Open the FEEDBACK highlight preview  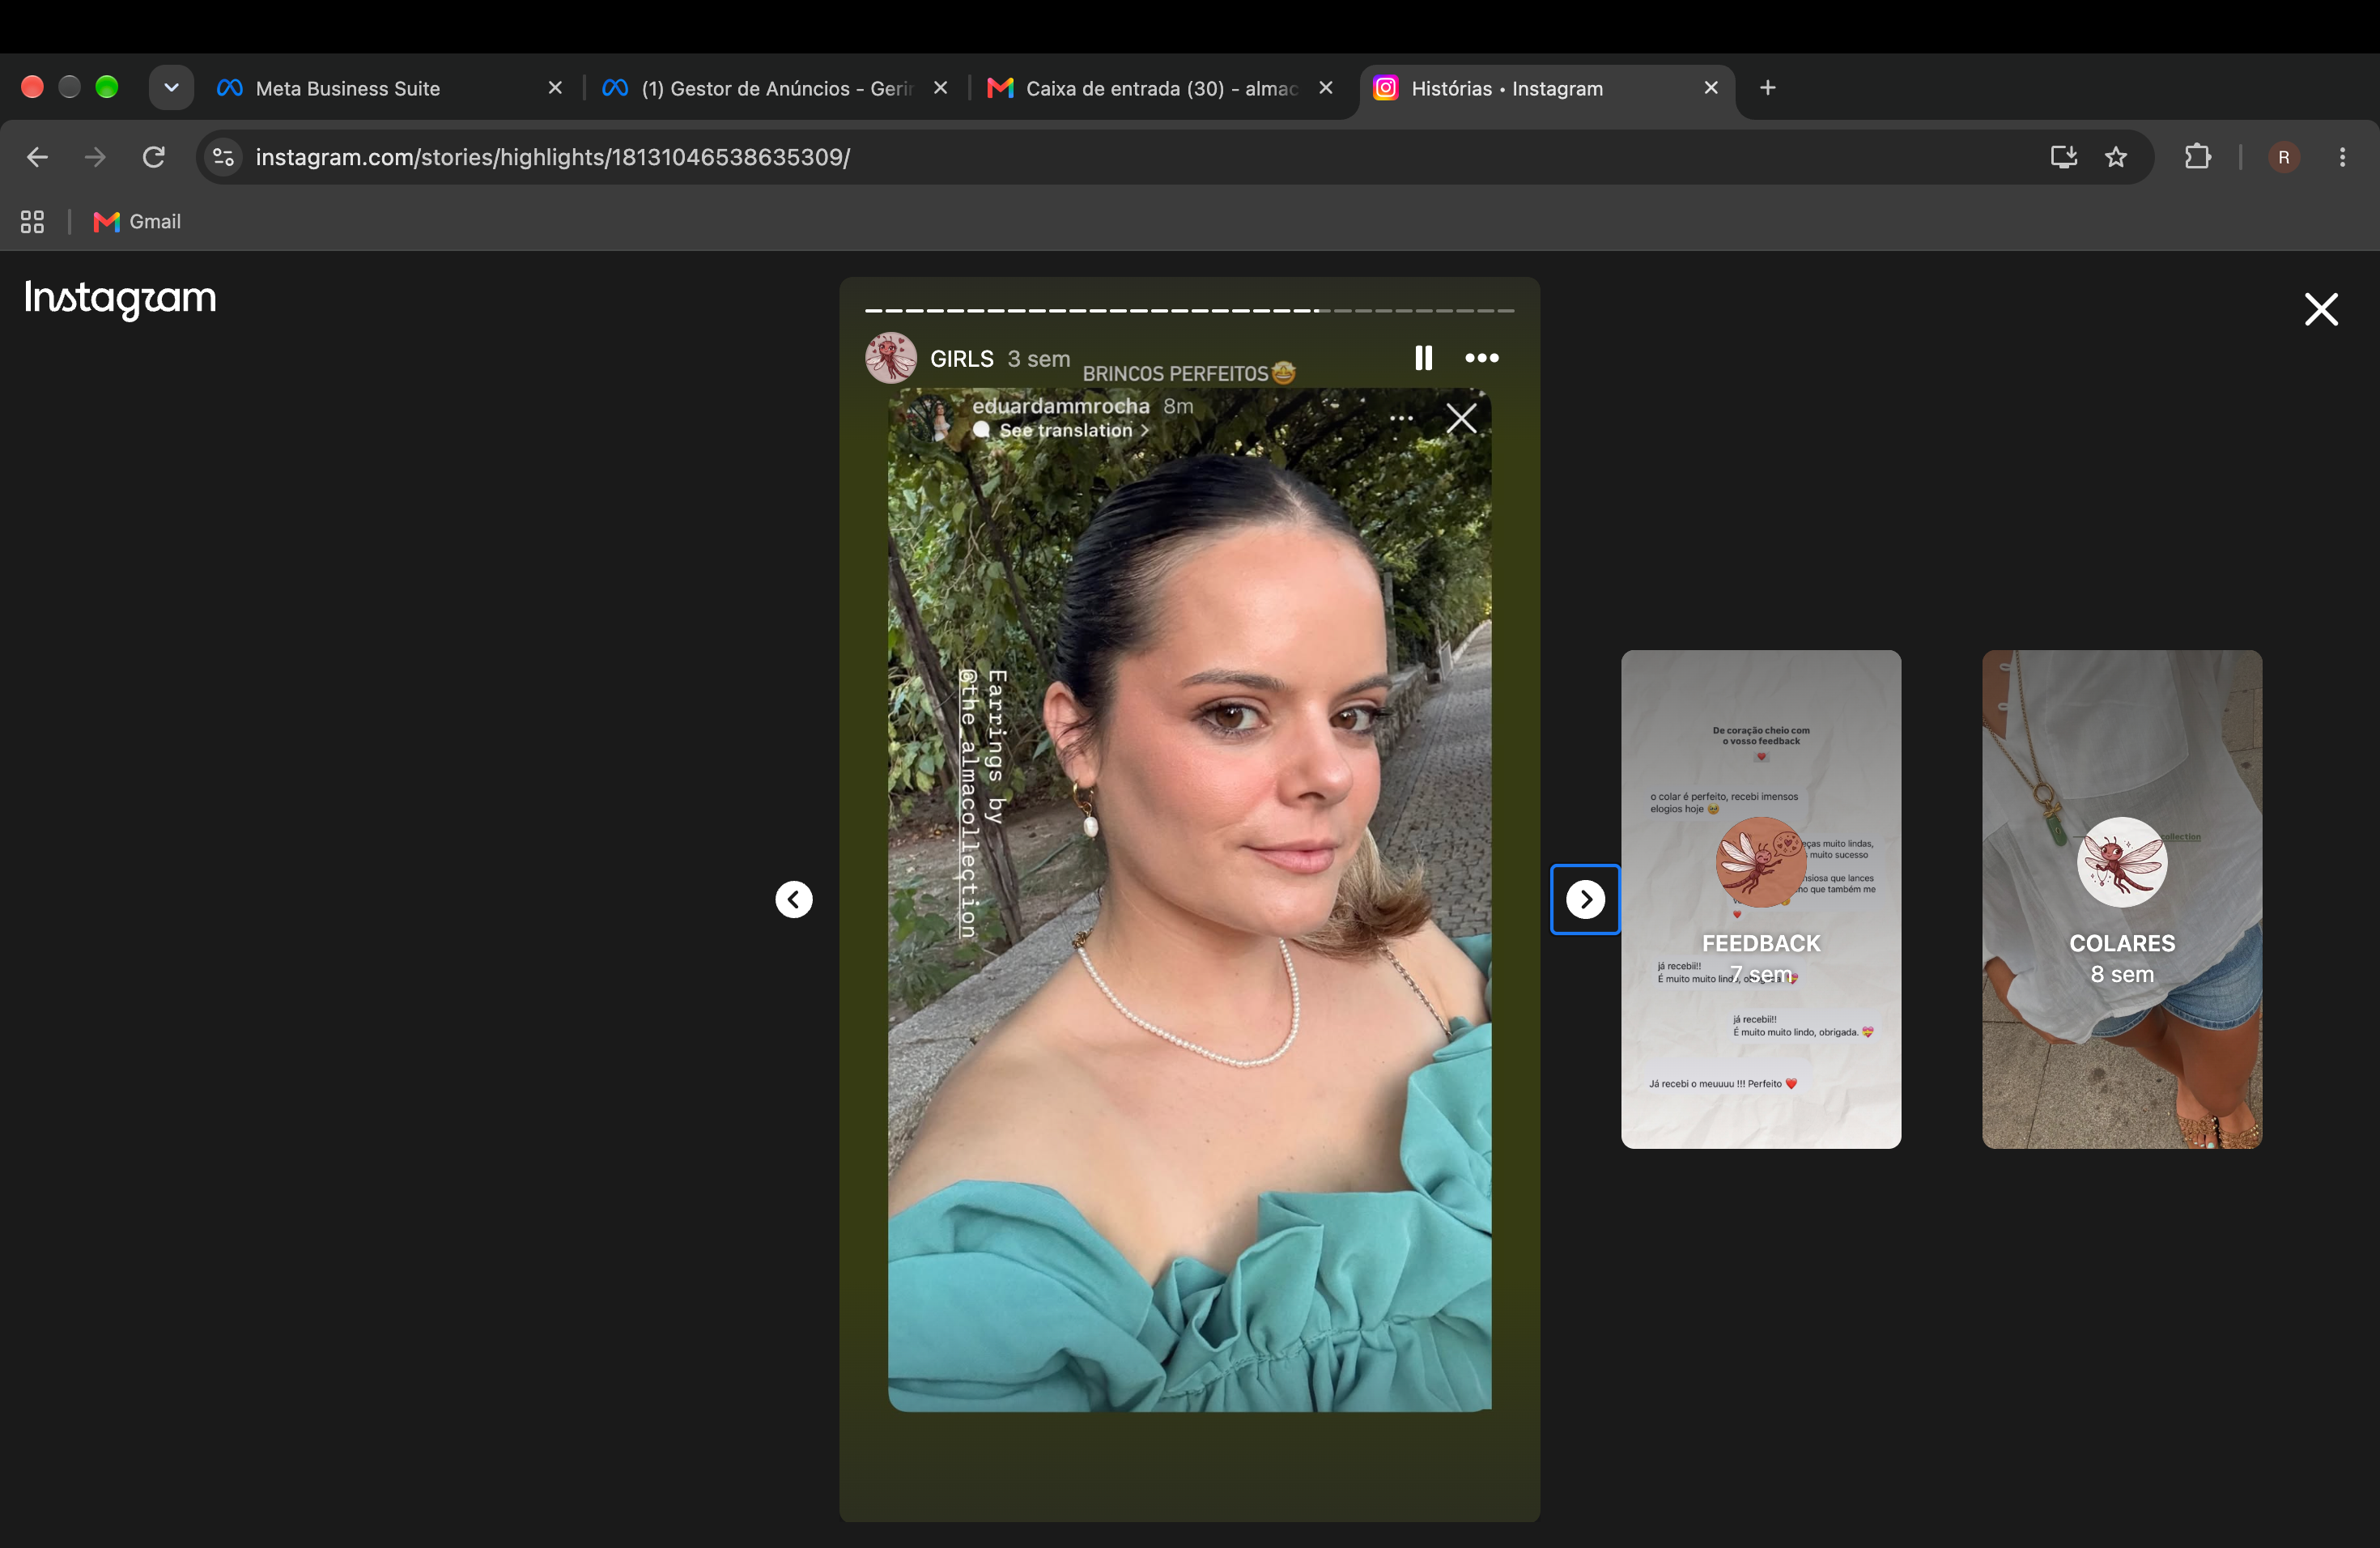click(x=1760, y=899)
